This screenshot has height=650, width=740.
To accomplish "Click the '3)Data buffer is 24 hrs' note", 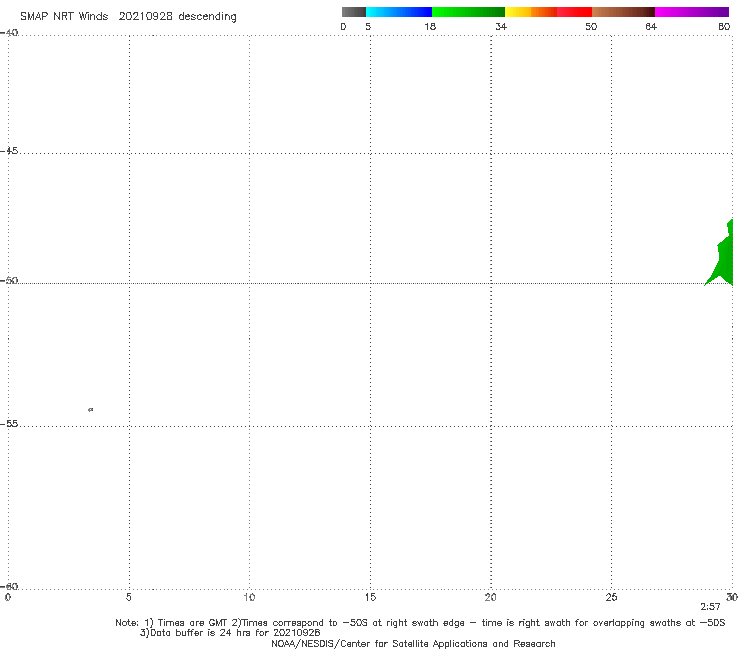I will click(230, 633).
